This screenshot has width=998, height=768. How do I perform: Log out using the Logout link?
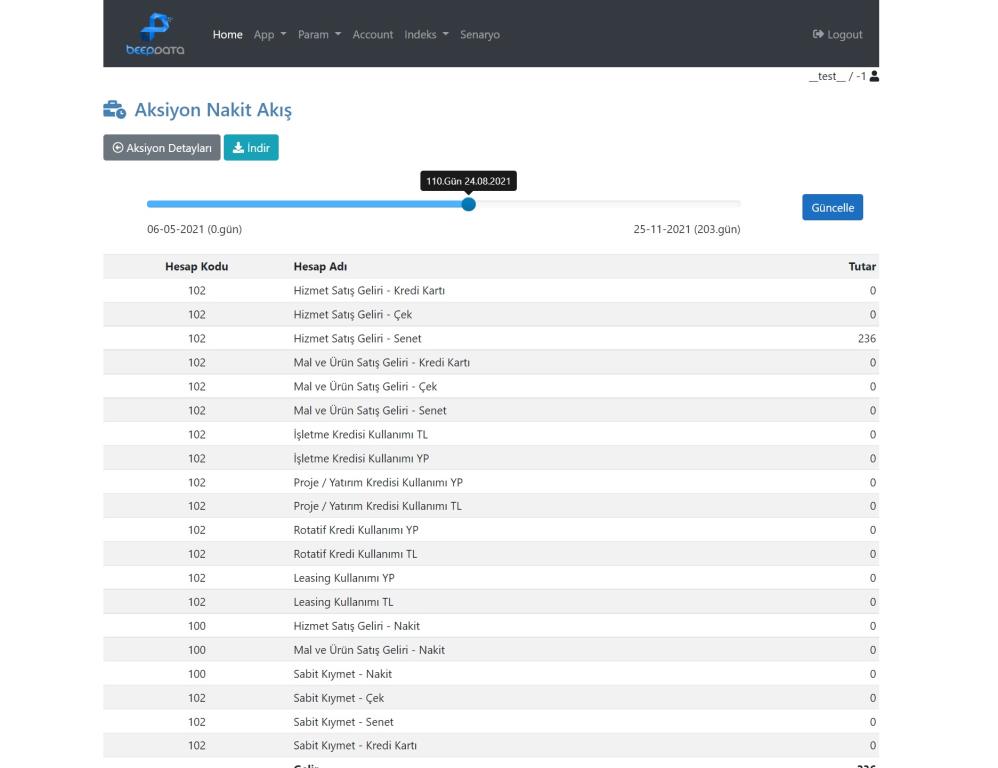[838, 34]
